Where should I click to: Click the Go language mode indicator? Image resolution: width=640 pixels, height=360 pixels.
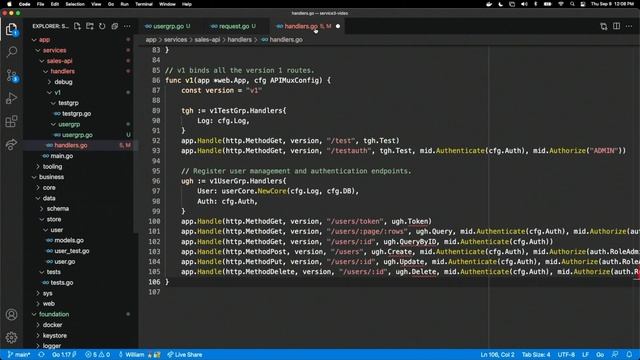pos(600,355)
